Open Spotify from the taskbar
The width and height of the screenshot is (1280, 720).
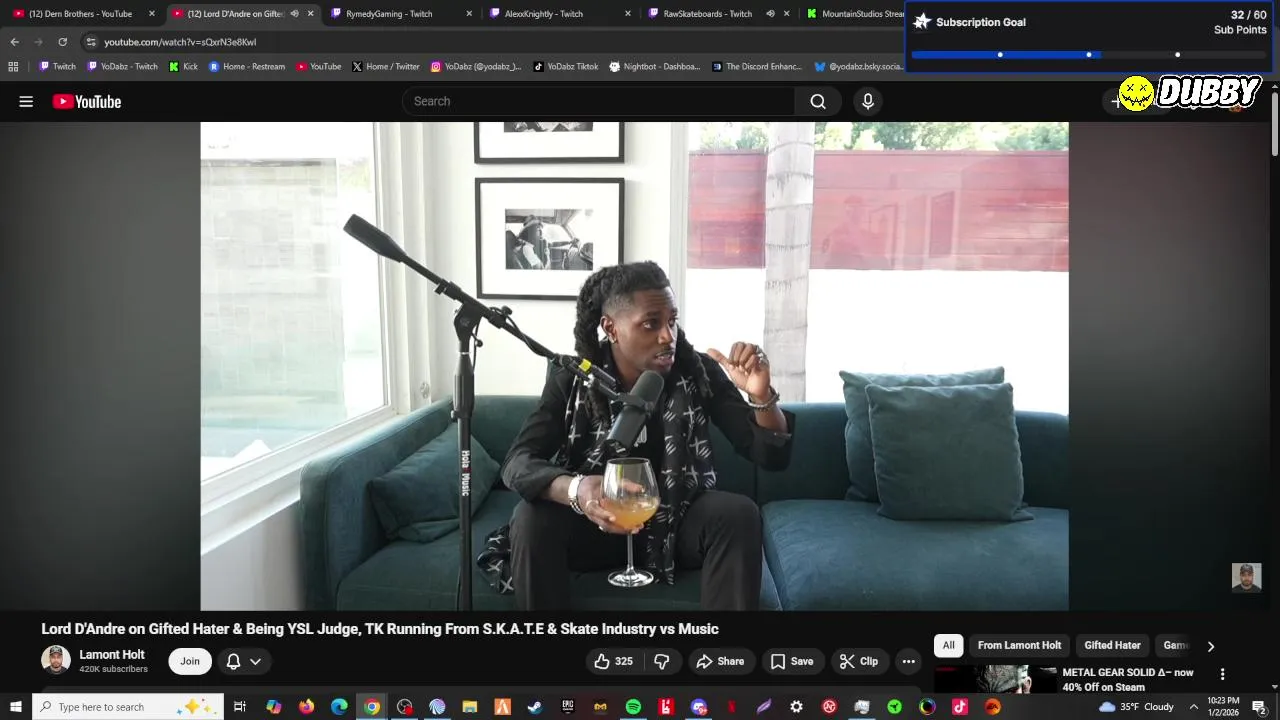click(633, 707)
